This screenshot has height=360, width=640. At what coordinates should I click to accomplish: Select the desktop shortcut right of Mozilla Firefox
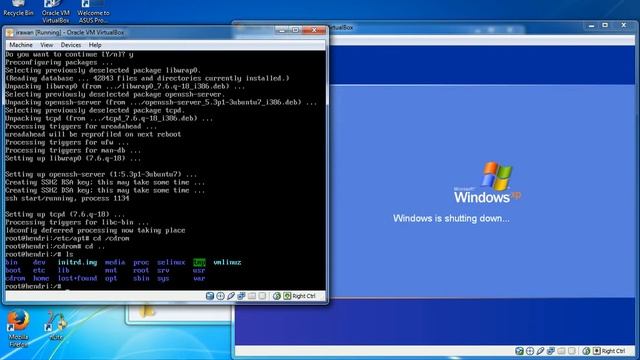click(56, 326)
